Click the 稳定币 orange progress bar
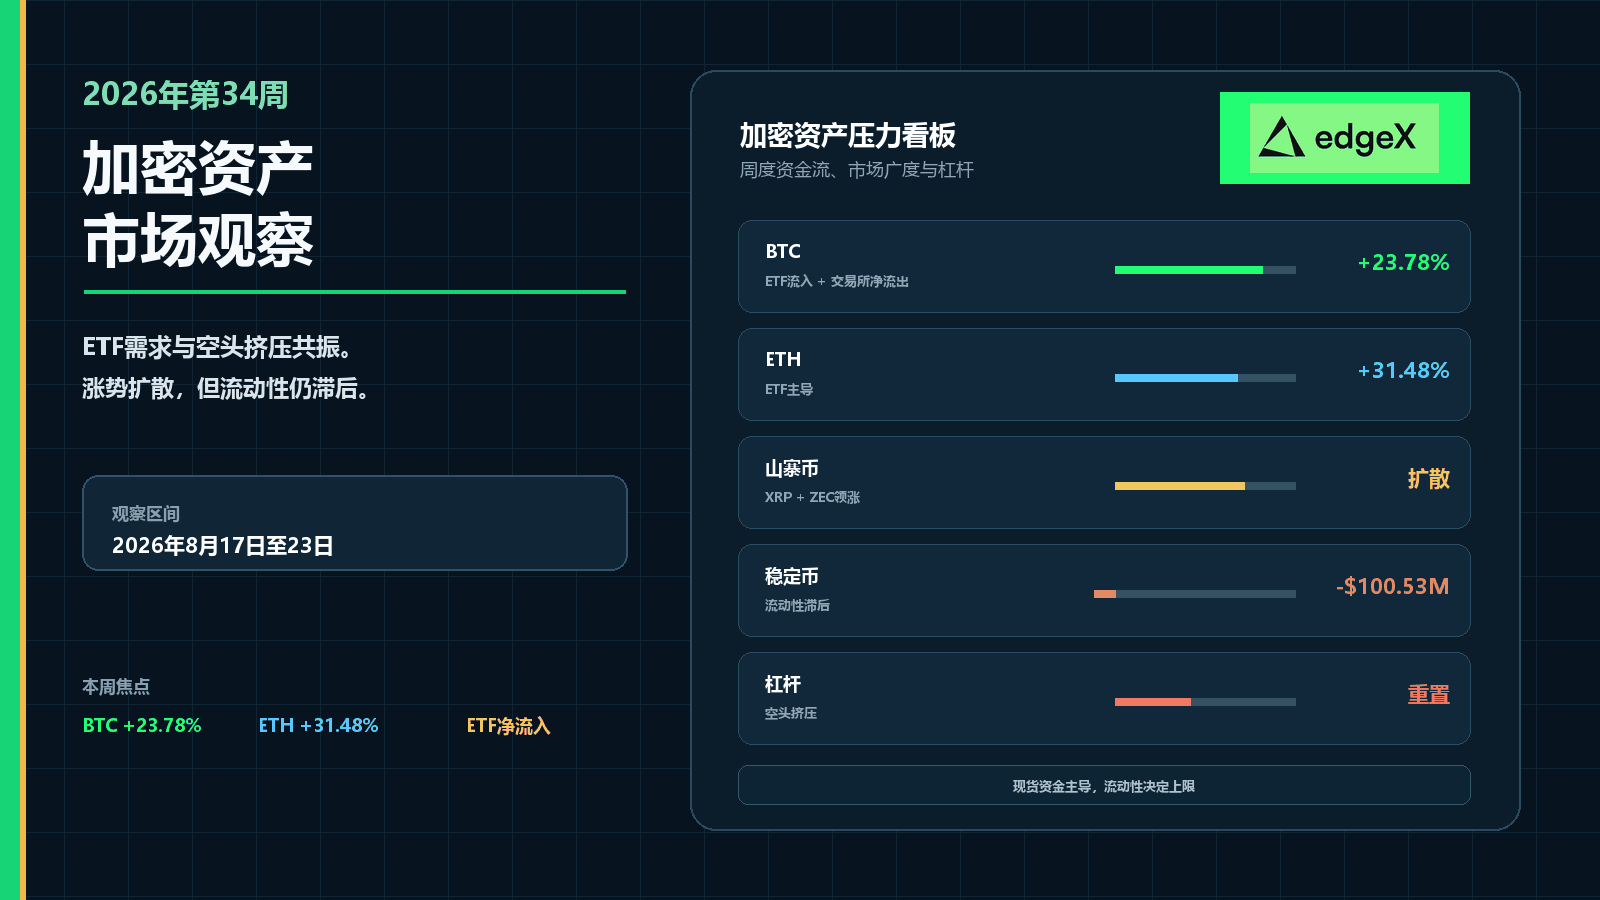1600x900 pixels. click(x=1195, y=594)
